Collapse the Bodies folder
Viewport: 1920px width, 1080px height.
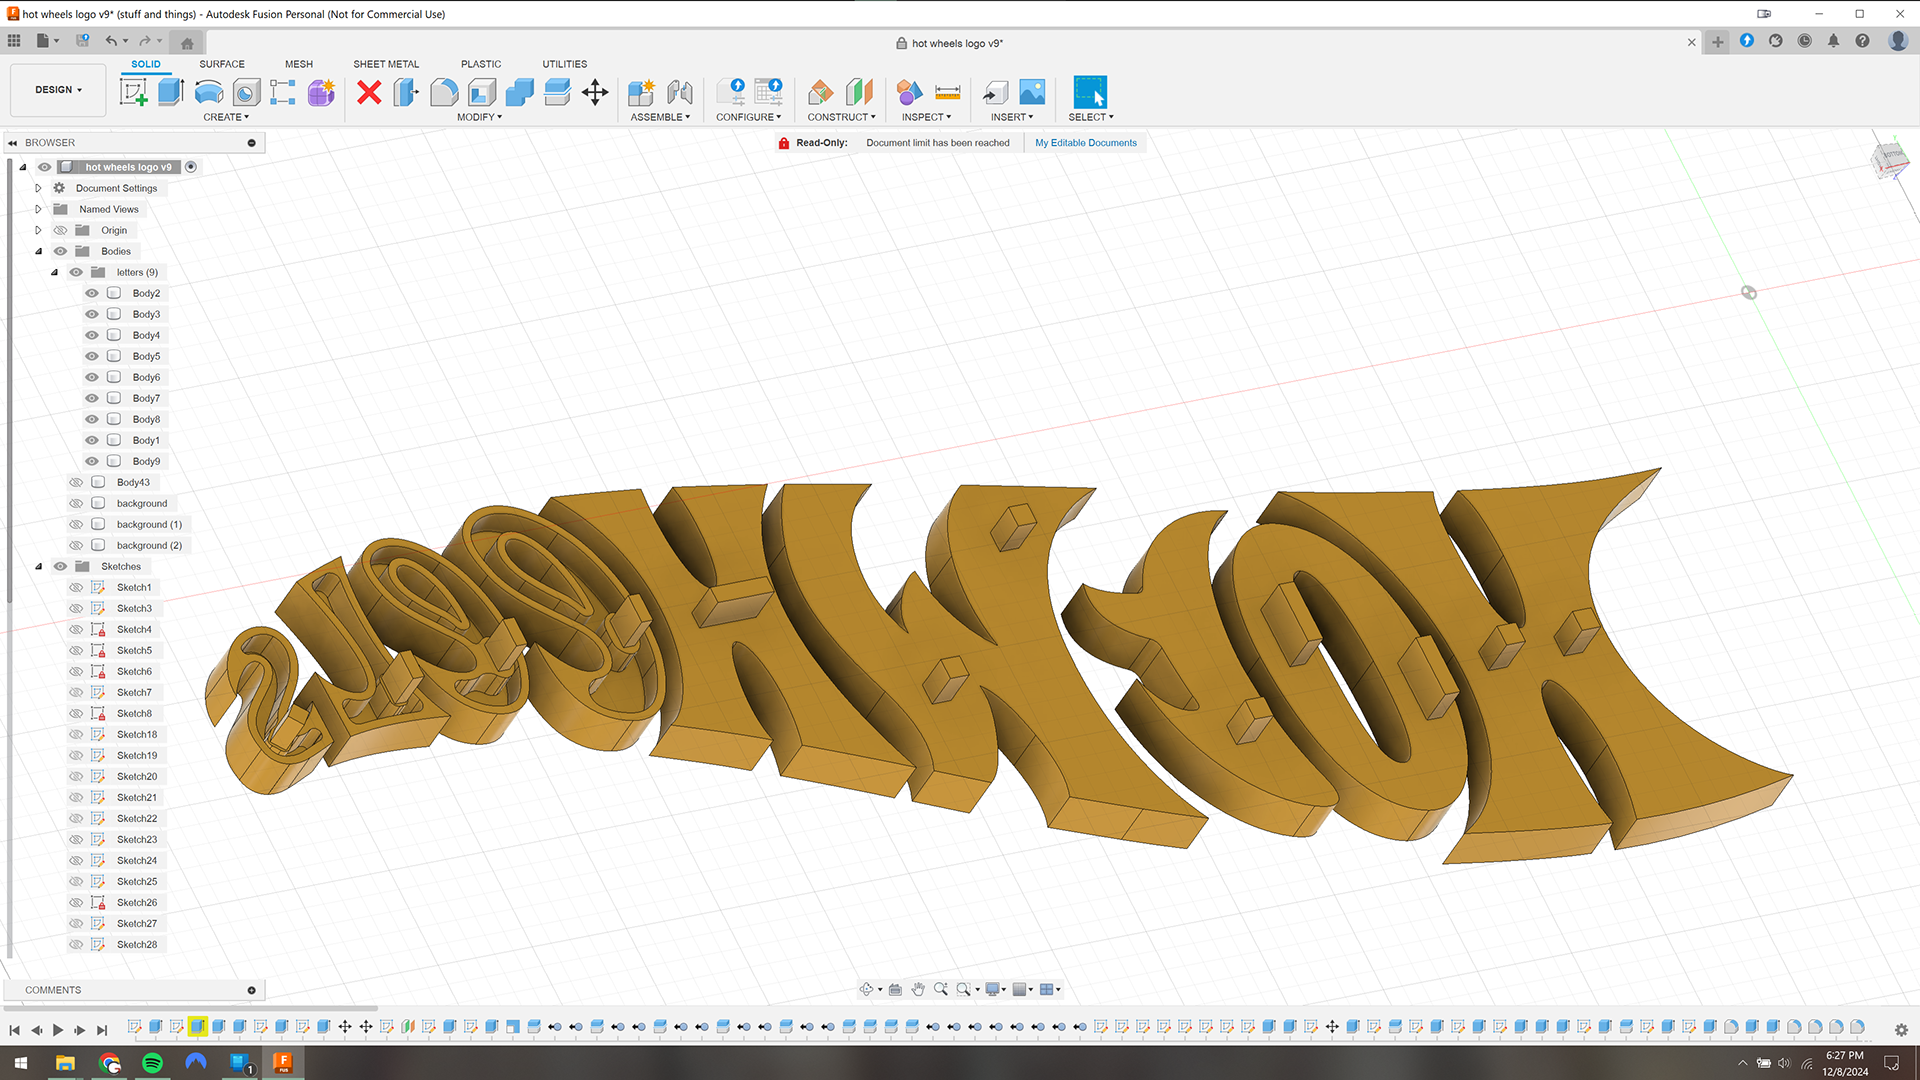[x=38, y=251]
